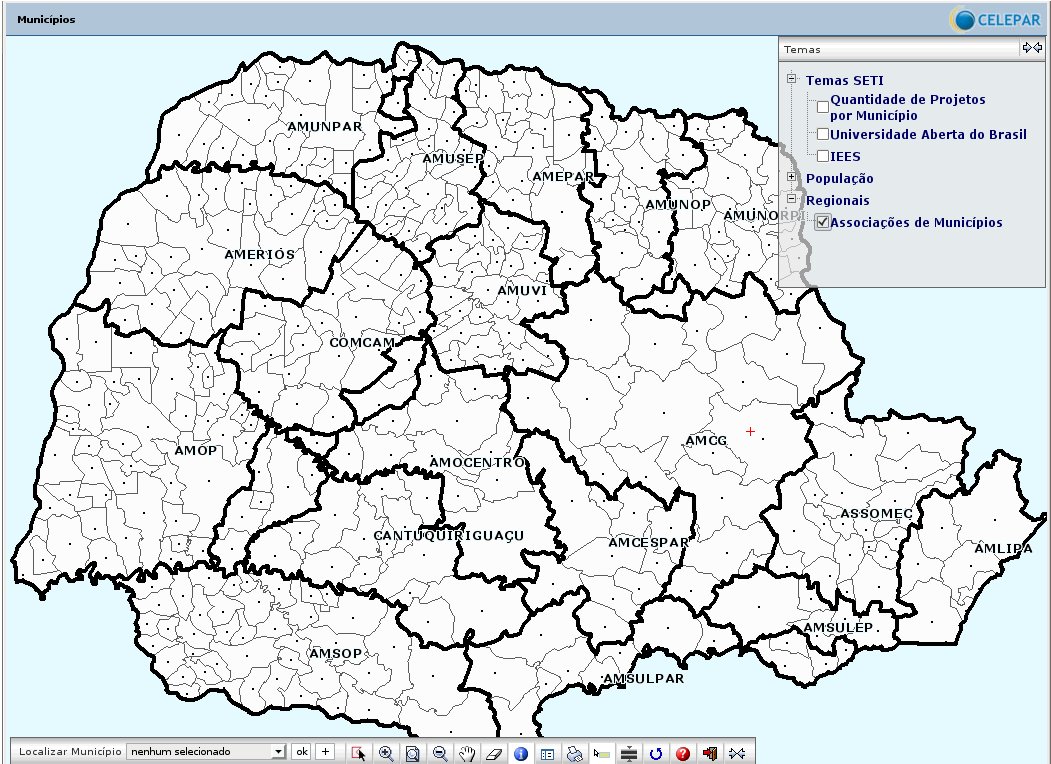Image resolution: width=1051 pixels, height=764 pixels.
Task: Click the plus button next to ok
Action: tap(324, 751)
